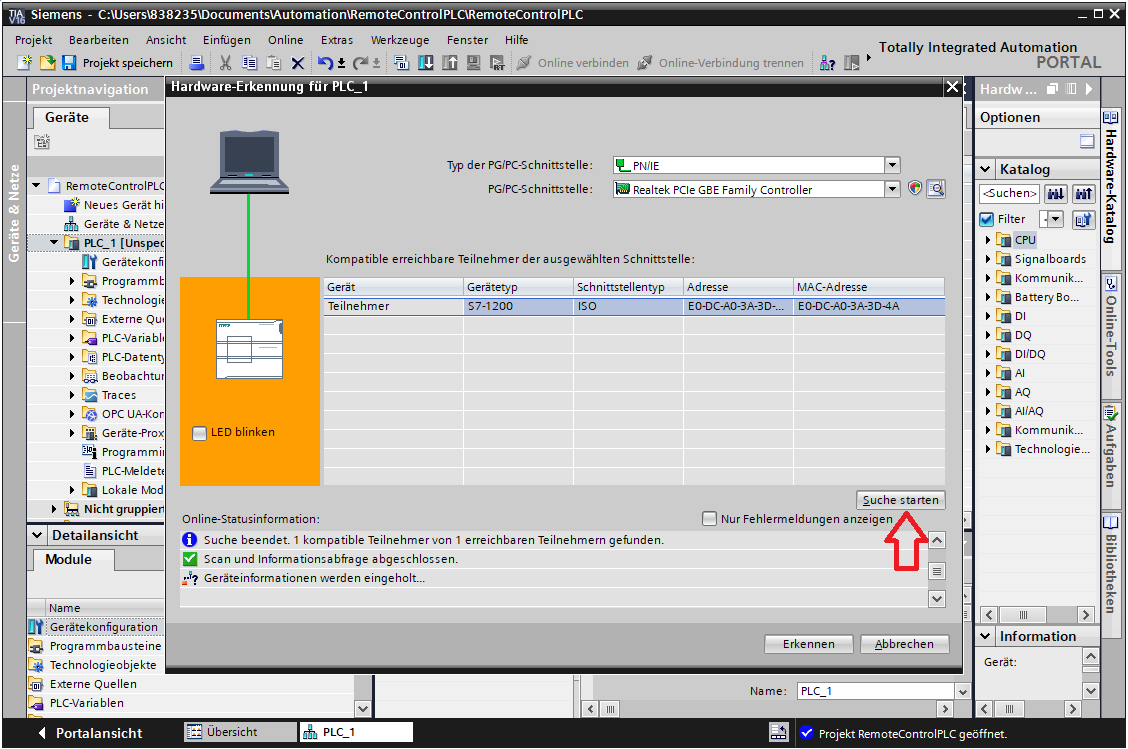Click the search down icon in Katalog

pyautogui.click(x=1055, y=194)
